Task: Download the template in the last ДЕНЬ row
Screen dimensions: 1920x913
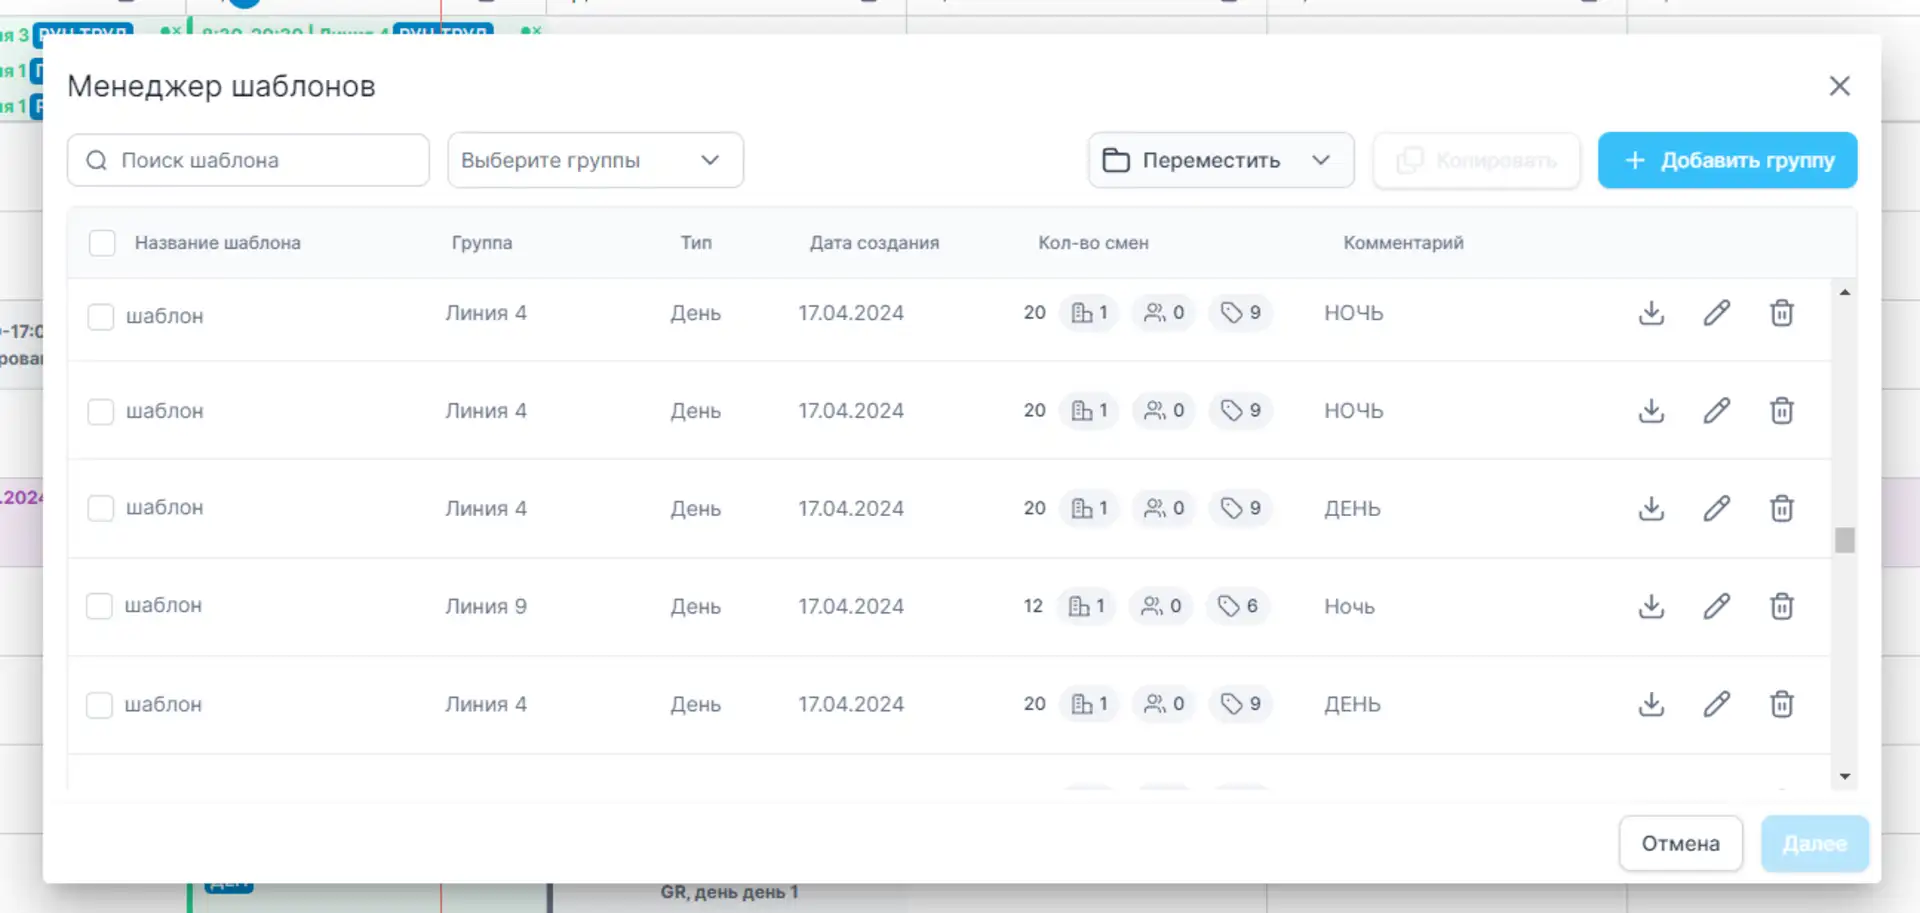Action: [x=1652, y=704]
